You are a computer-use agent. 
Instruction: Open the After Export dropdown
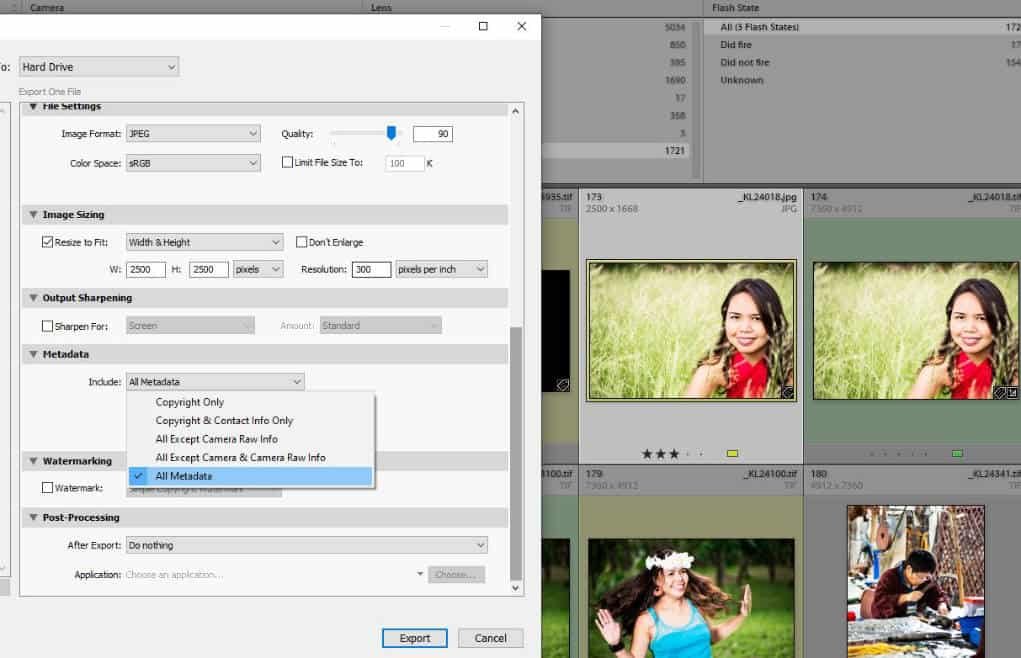tap(307, 545)
